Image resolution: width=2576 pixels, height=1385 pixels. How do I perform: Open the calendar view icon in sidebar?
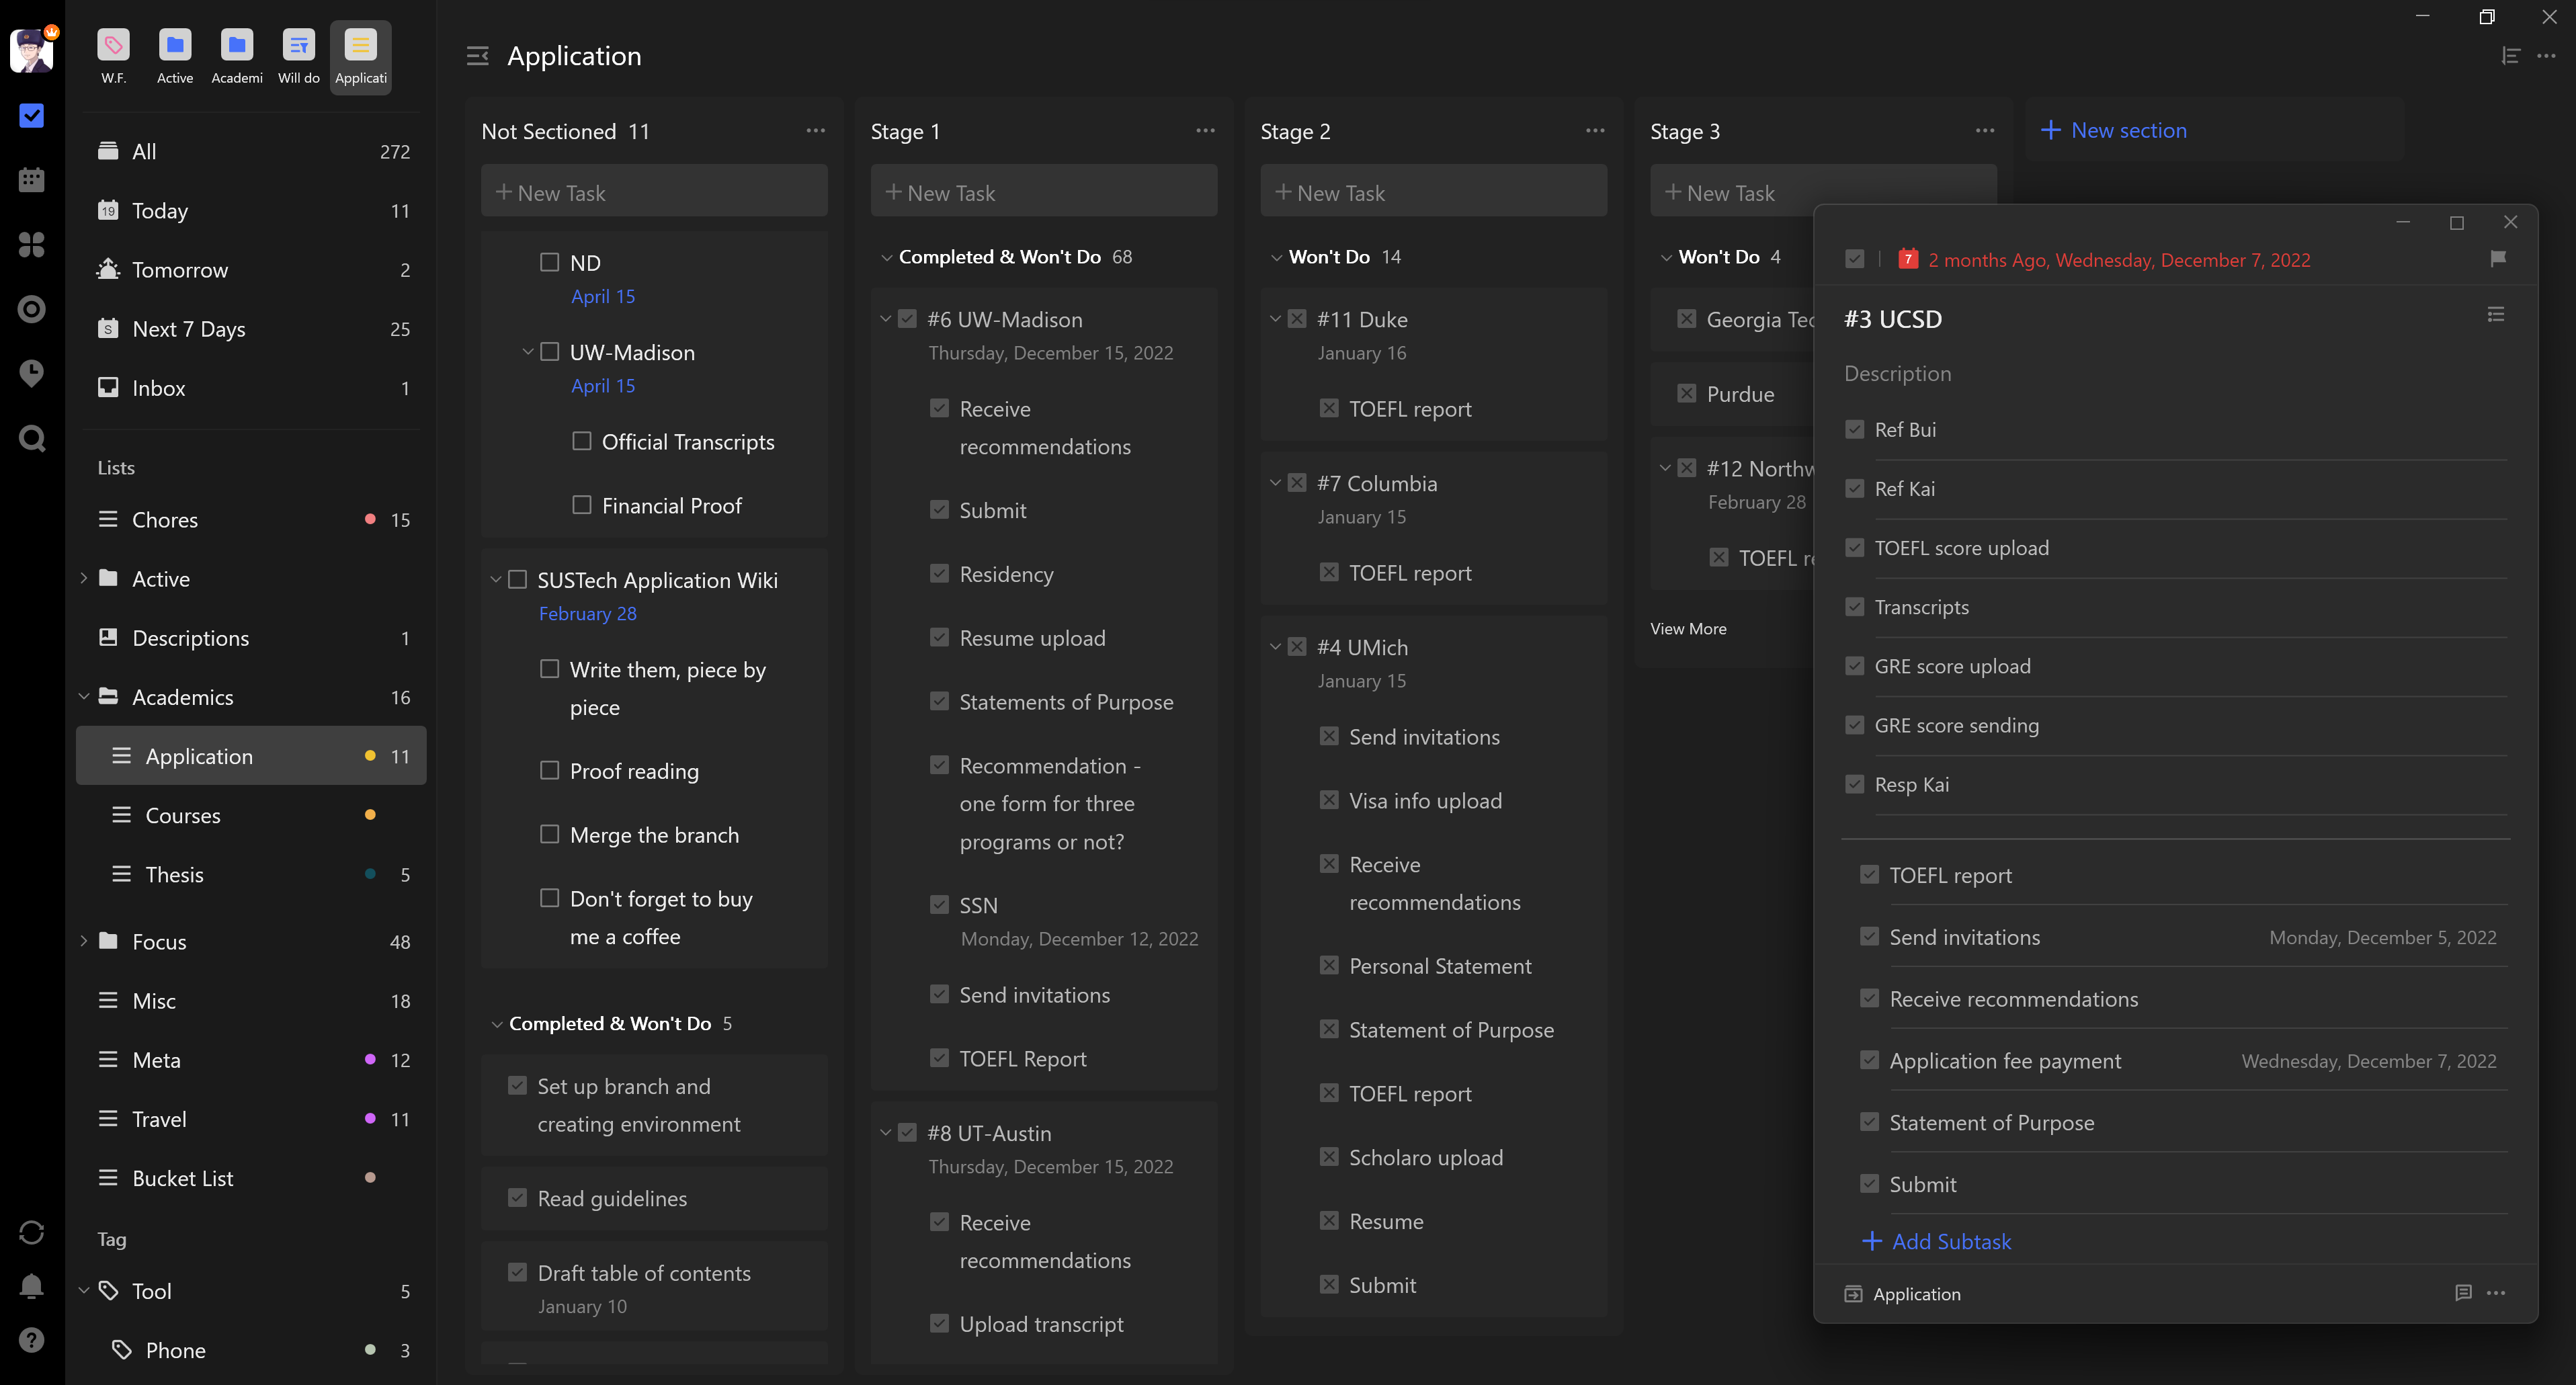point(31,180)
